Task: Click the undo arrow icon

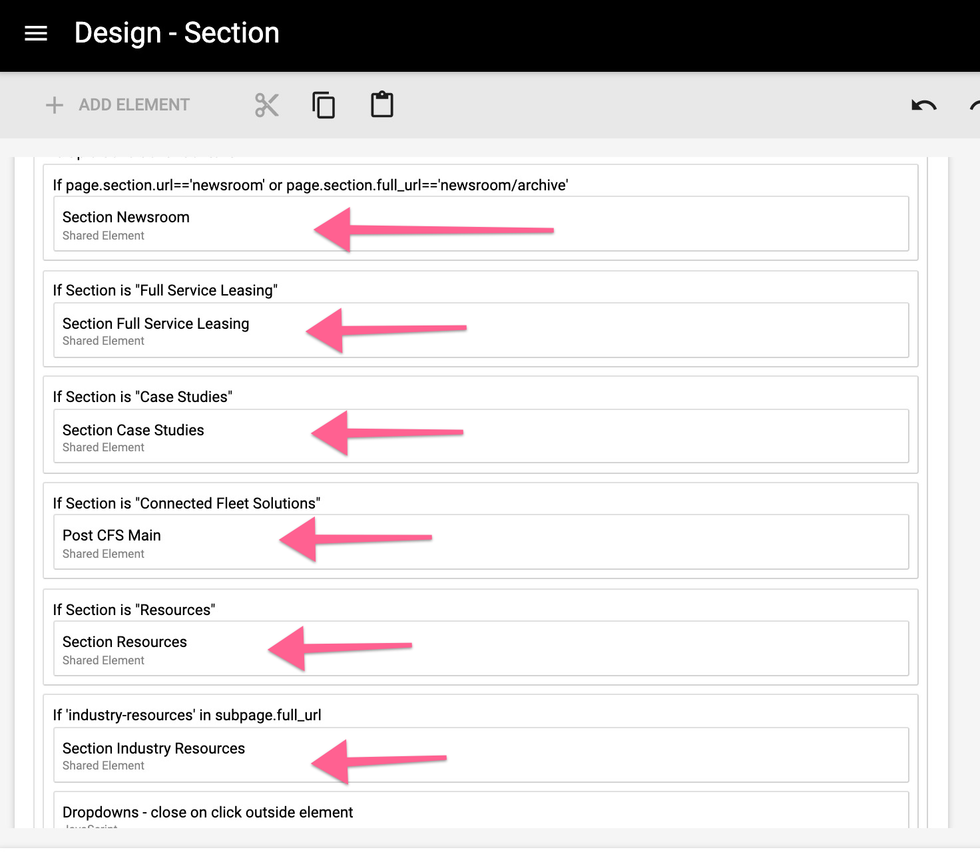Action: click(x=923, y=106)
